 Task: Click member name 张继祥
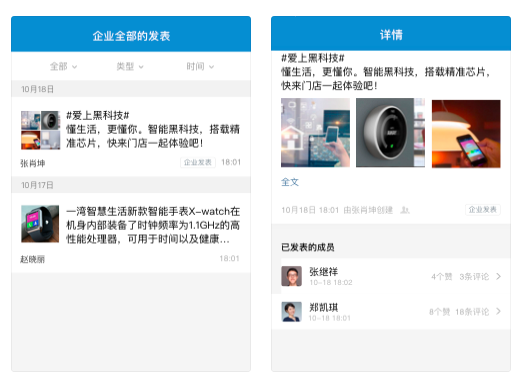(x=324, y=272)
